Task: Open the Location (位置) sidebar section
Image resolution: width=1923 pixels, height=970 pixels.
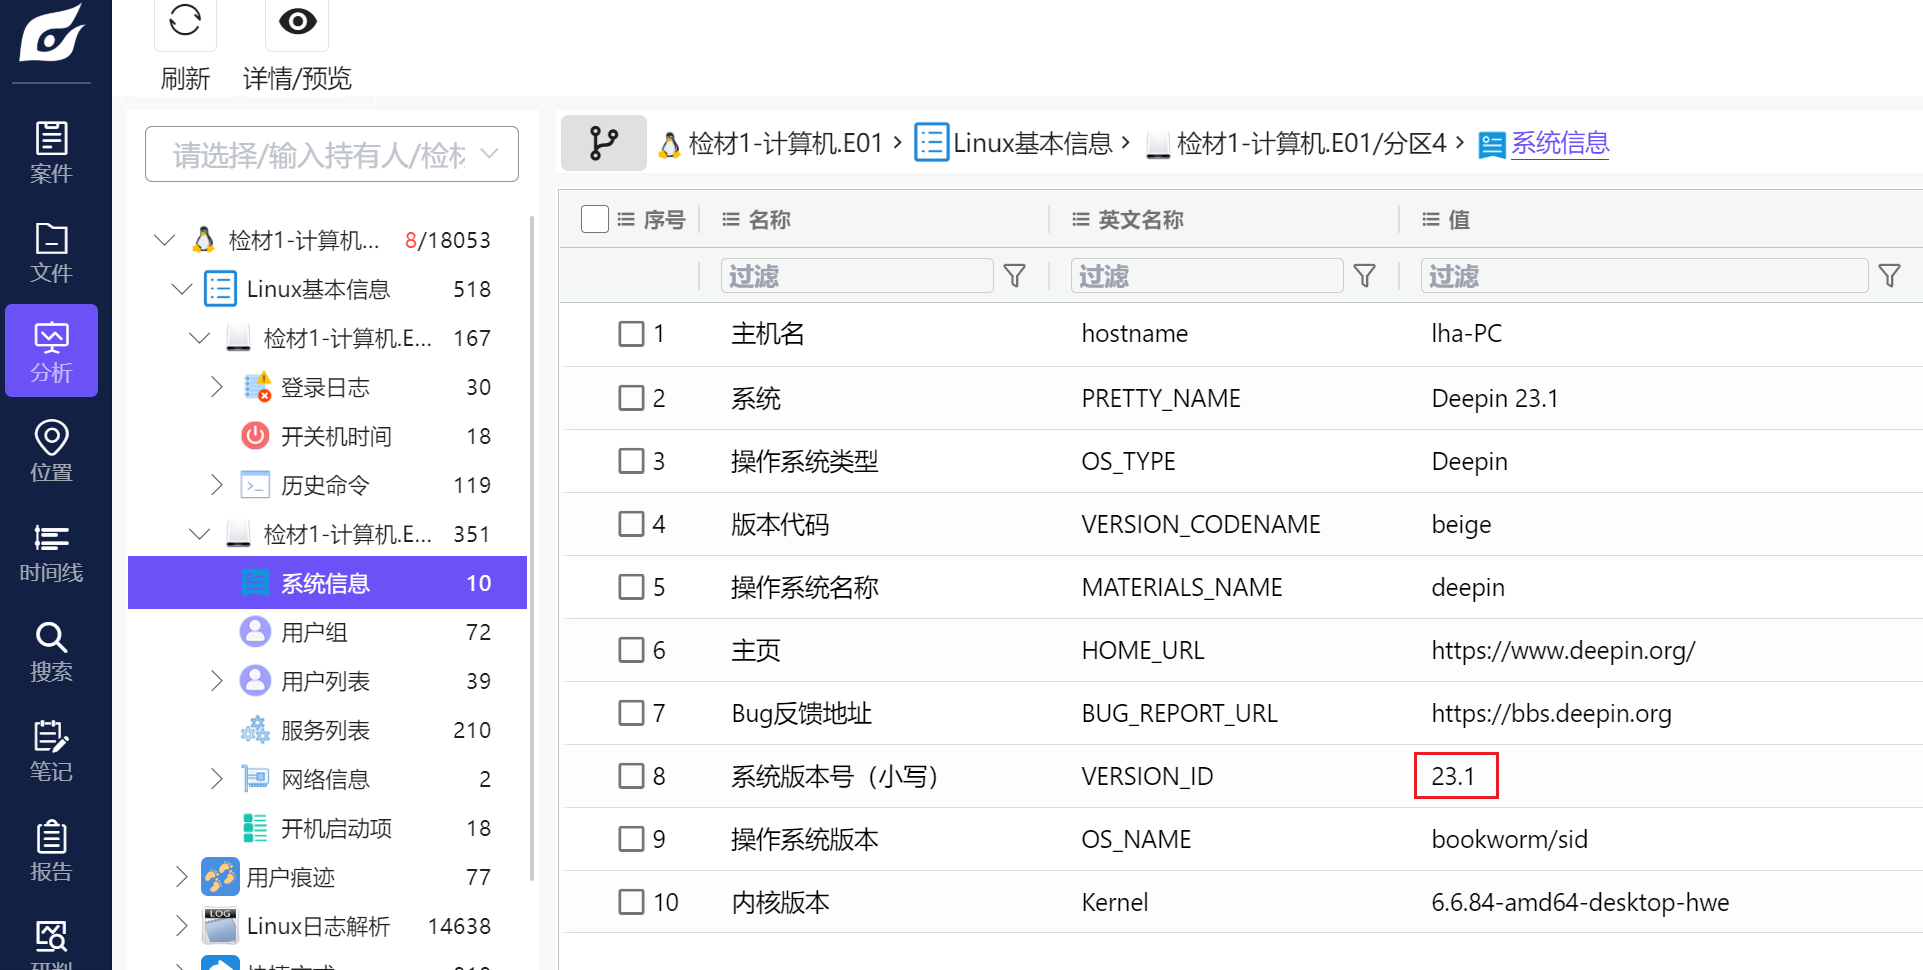Action: [51, 451]
